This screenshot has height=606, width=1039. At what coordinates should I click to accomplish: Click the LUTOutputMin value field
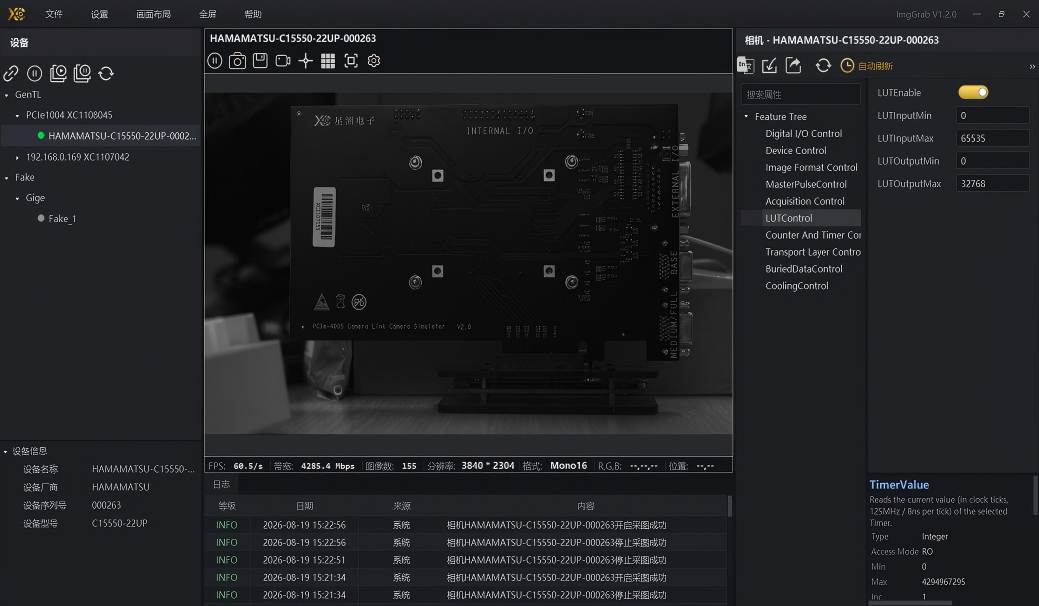point(992,161)
